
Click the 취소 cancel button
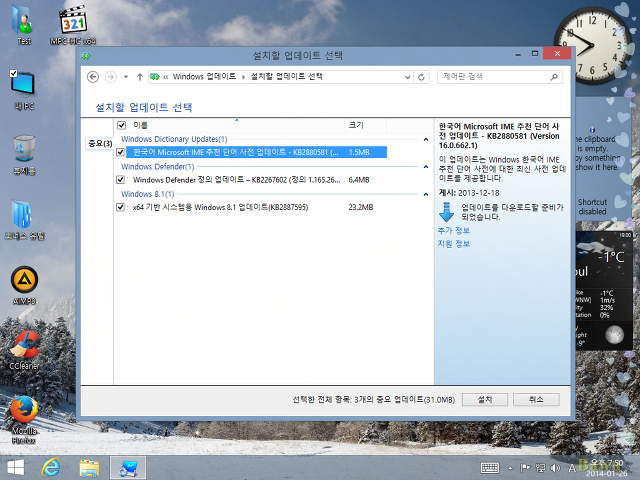pyautogui.click(x=536, y=400)
